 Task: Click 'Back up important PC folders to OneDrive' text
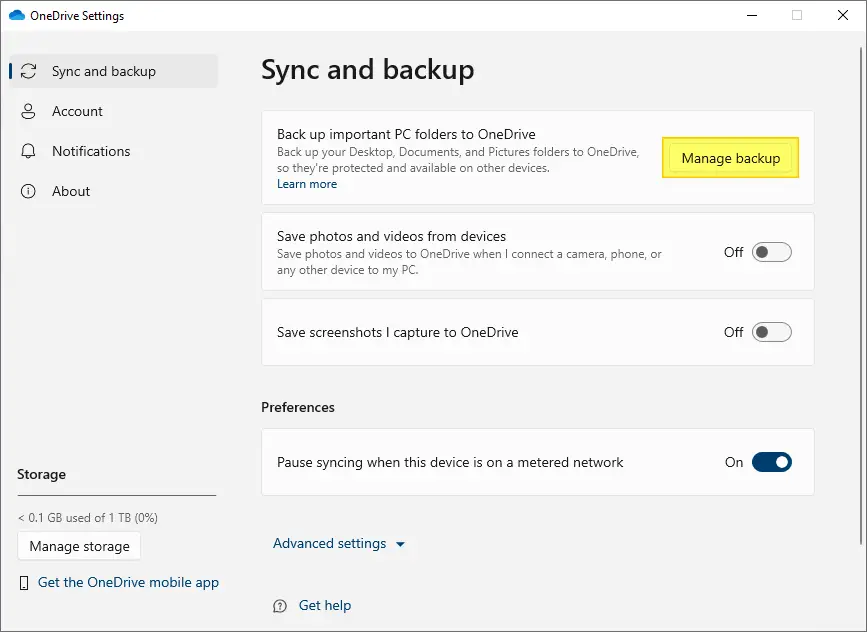[406, 134]
